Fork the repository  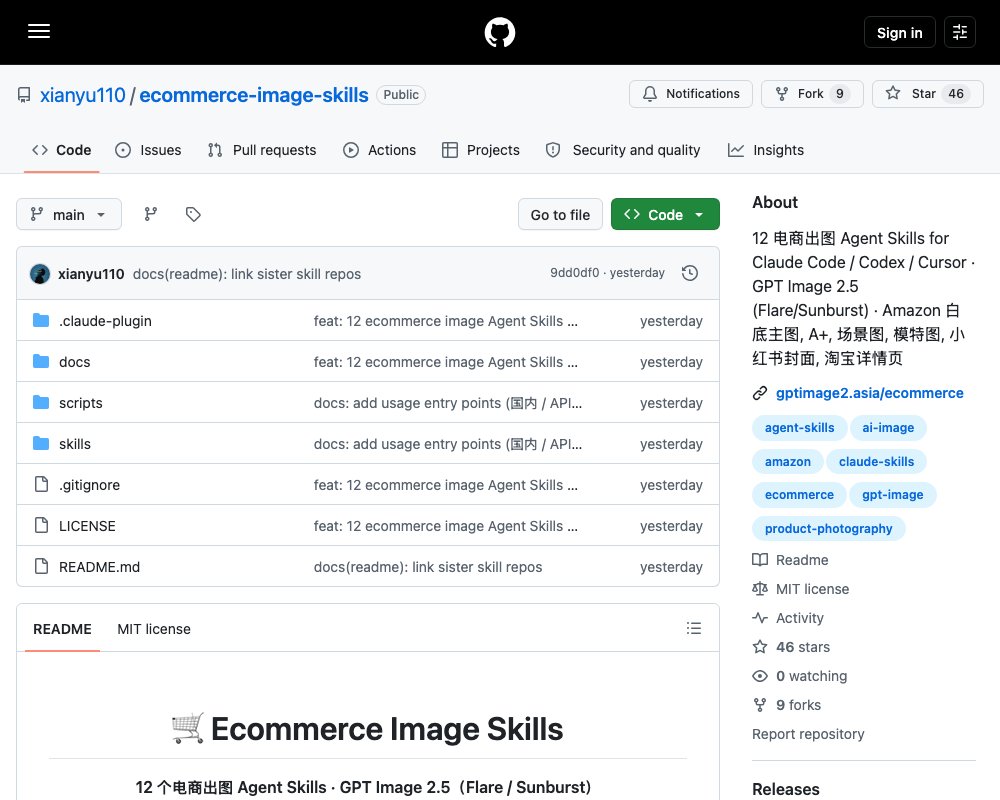(x=812, y=94)
